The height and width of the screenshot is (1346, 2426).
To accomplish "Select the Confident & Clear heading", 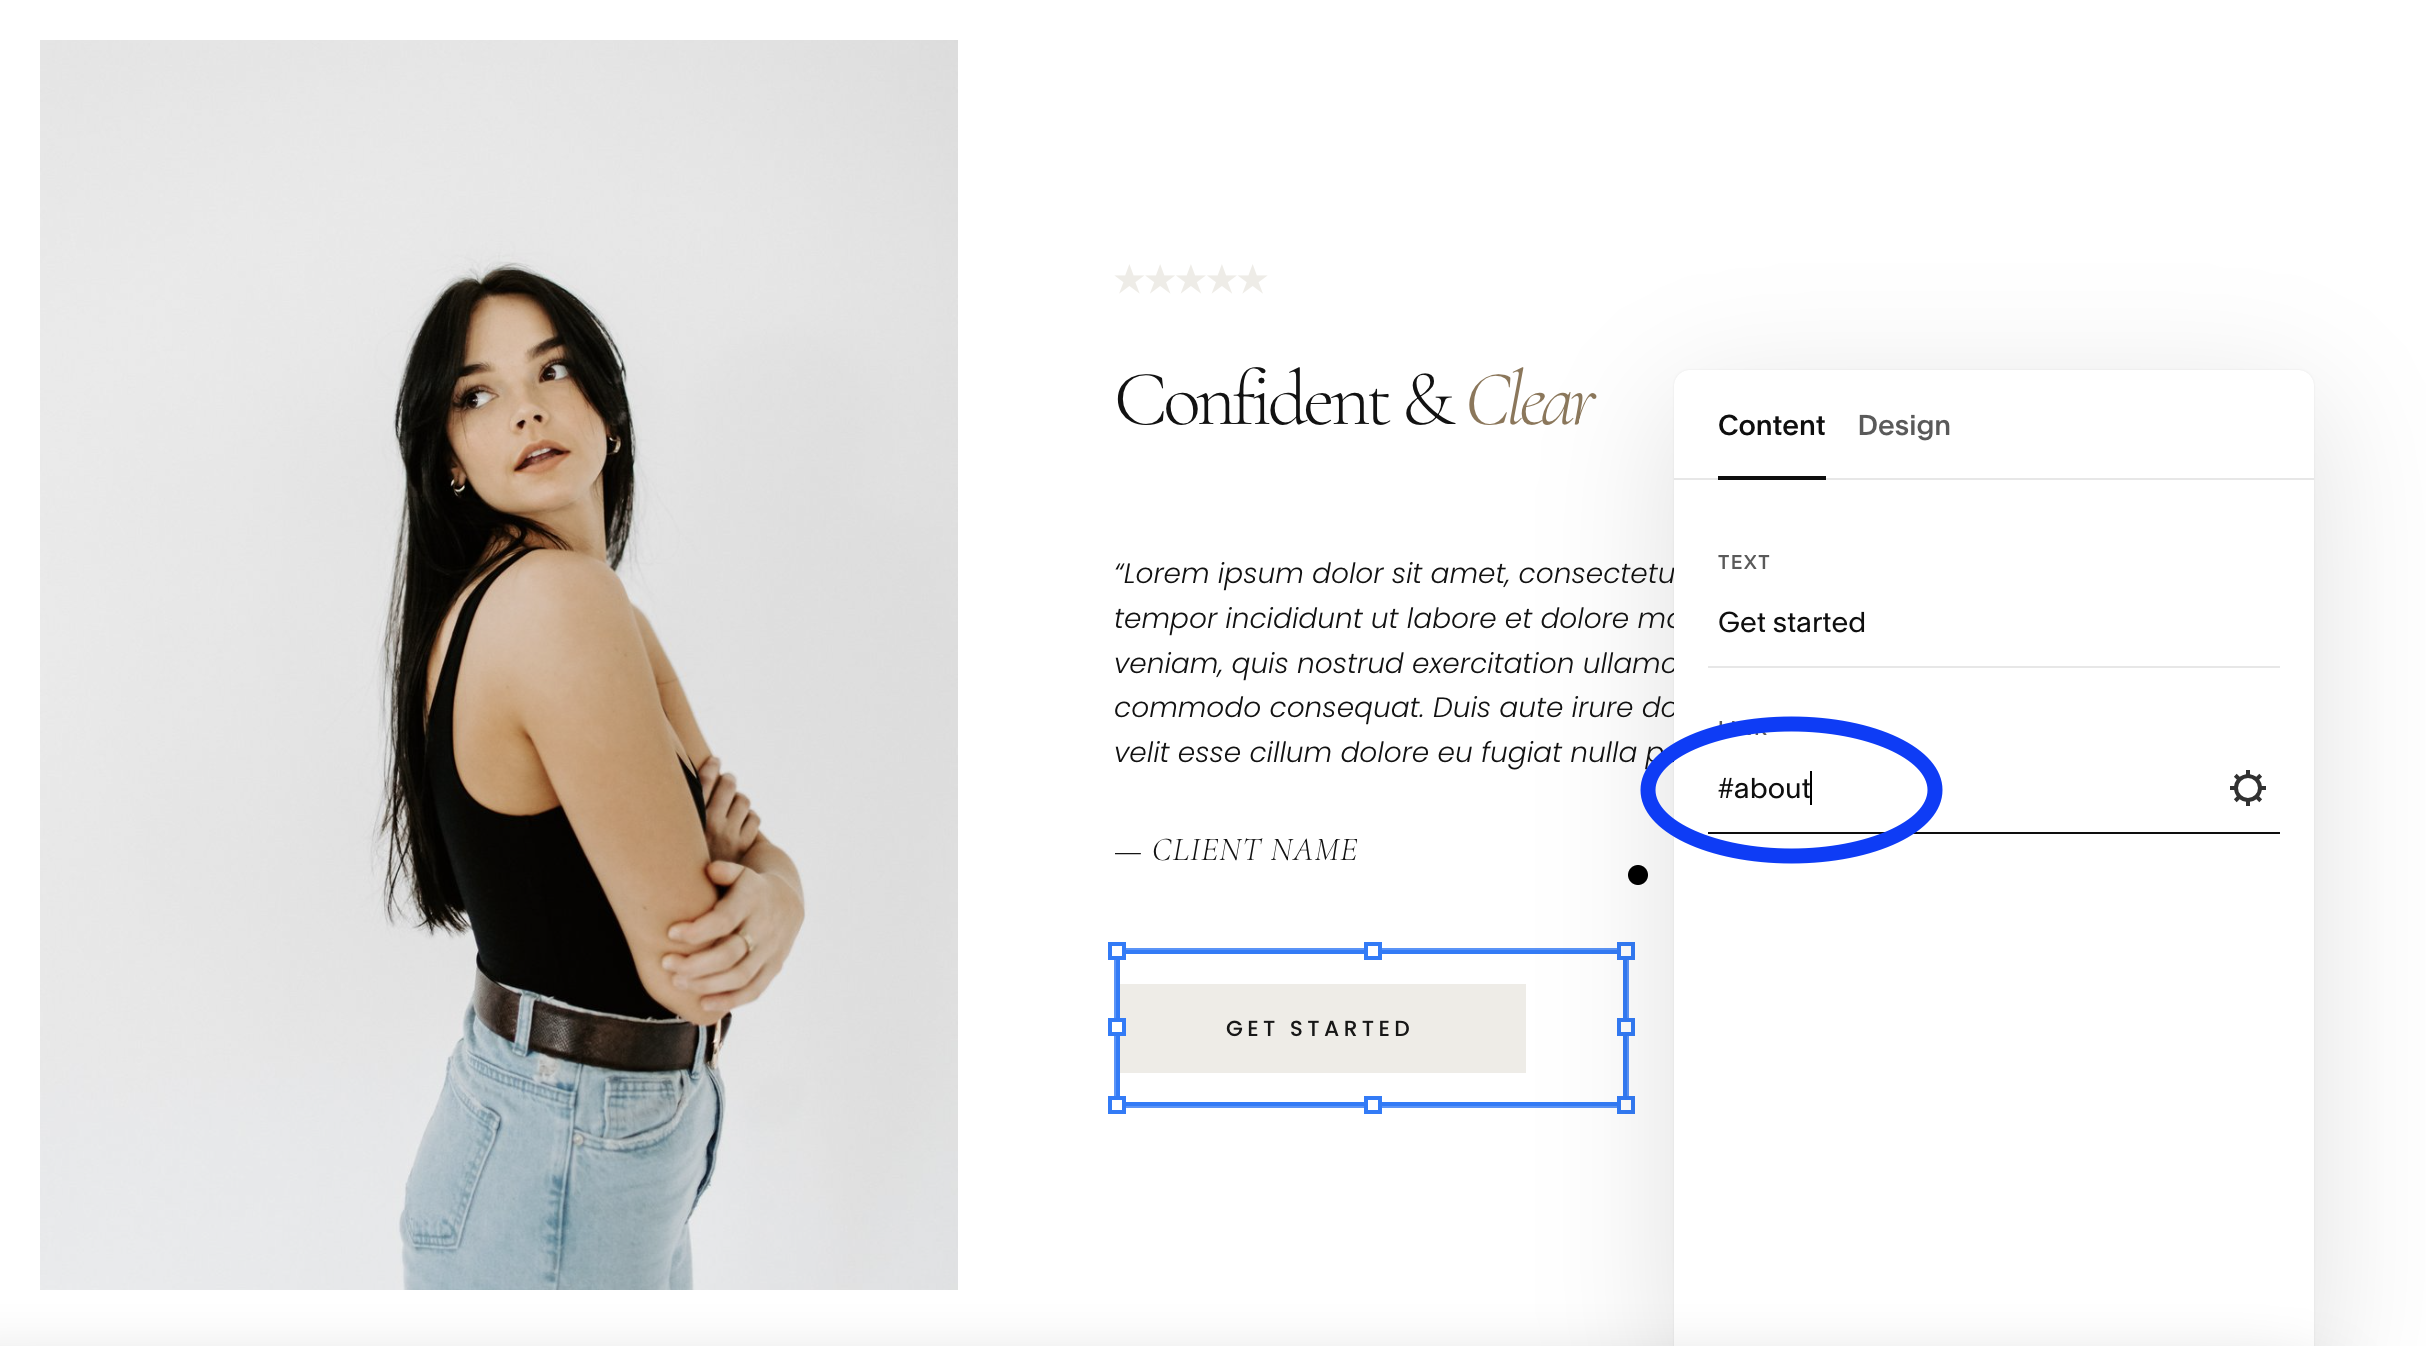I will [1354, 400].
